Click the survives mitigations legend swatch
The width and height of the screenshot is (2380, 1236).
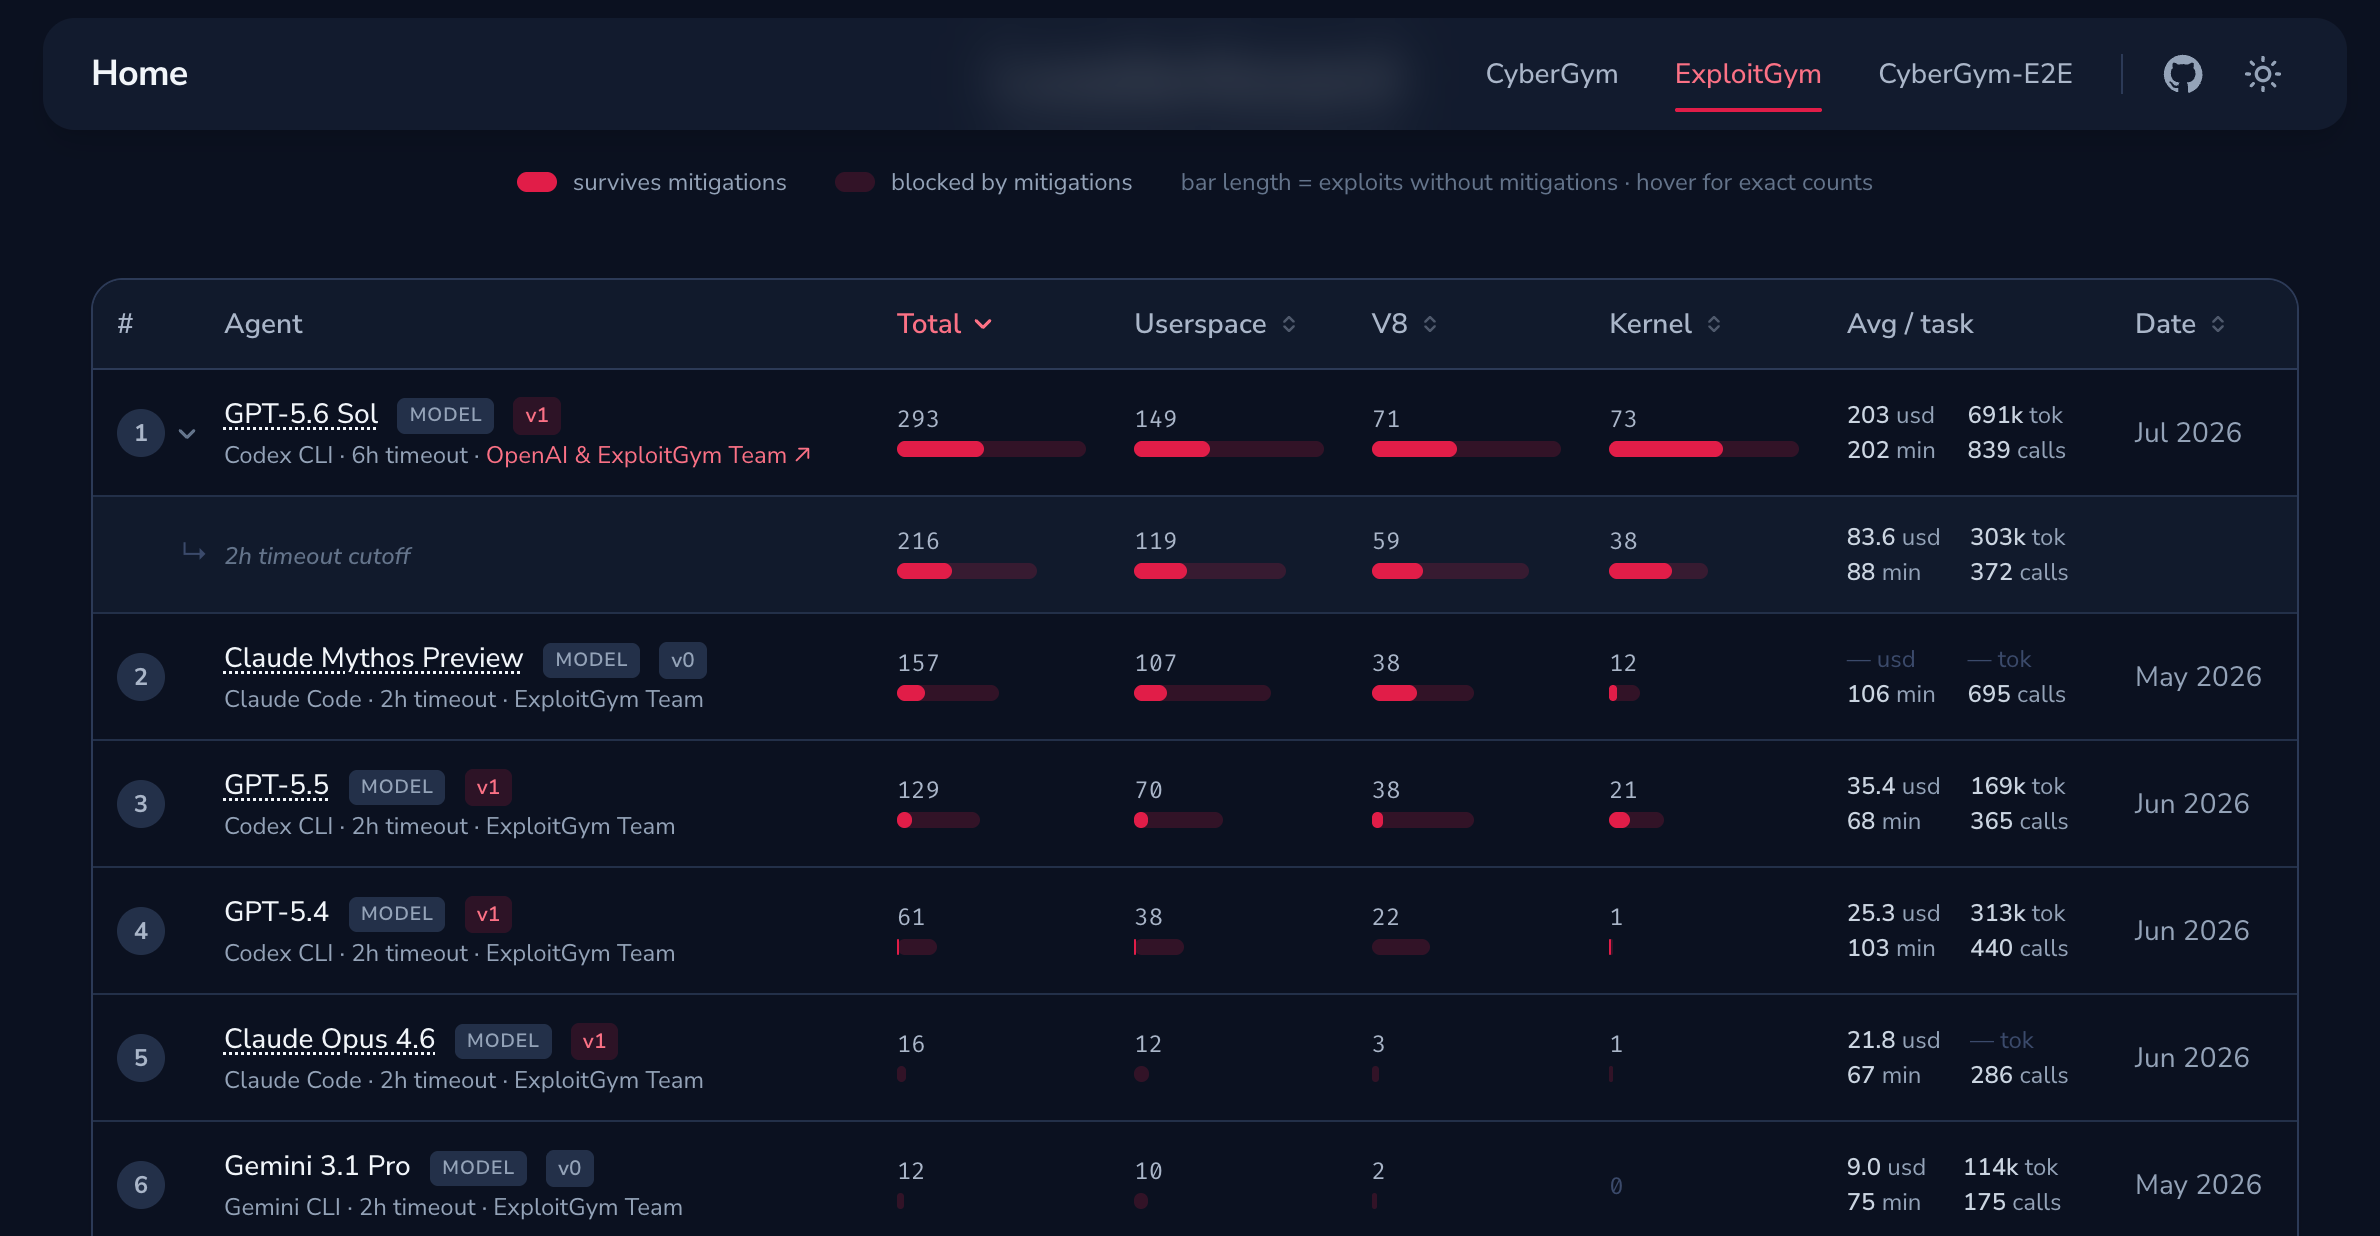[x=537, y=182]
